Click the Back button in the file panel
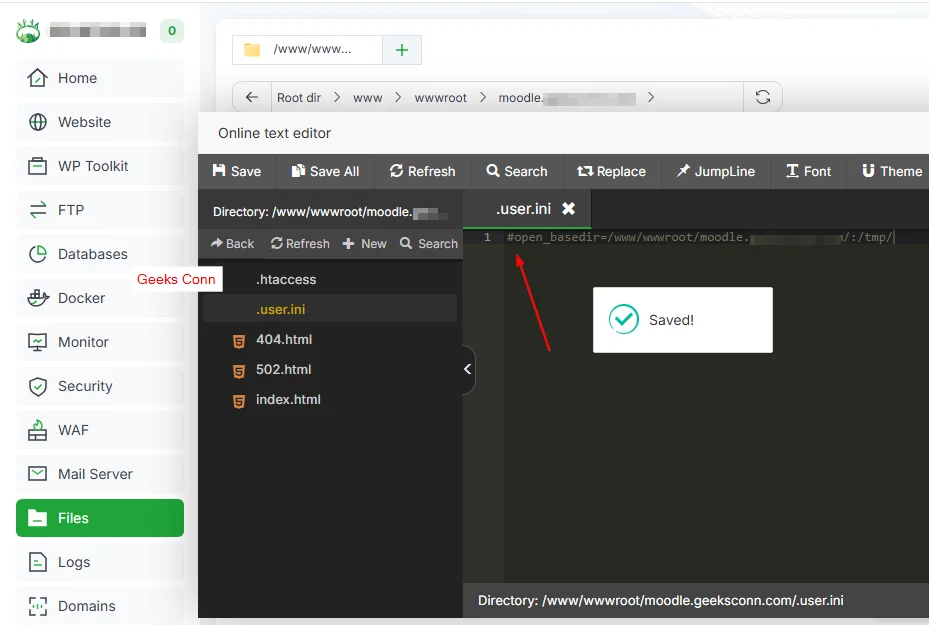Image resolution: width=929 pixels, height=625 pixels. coord(231,243)
